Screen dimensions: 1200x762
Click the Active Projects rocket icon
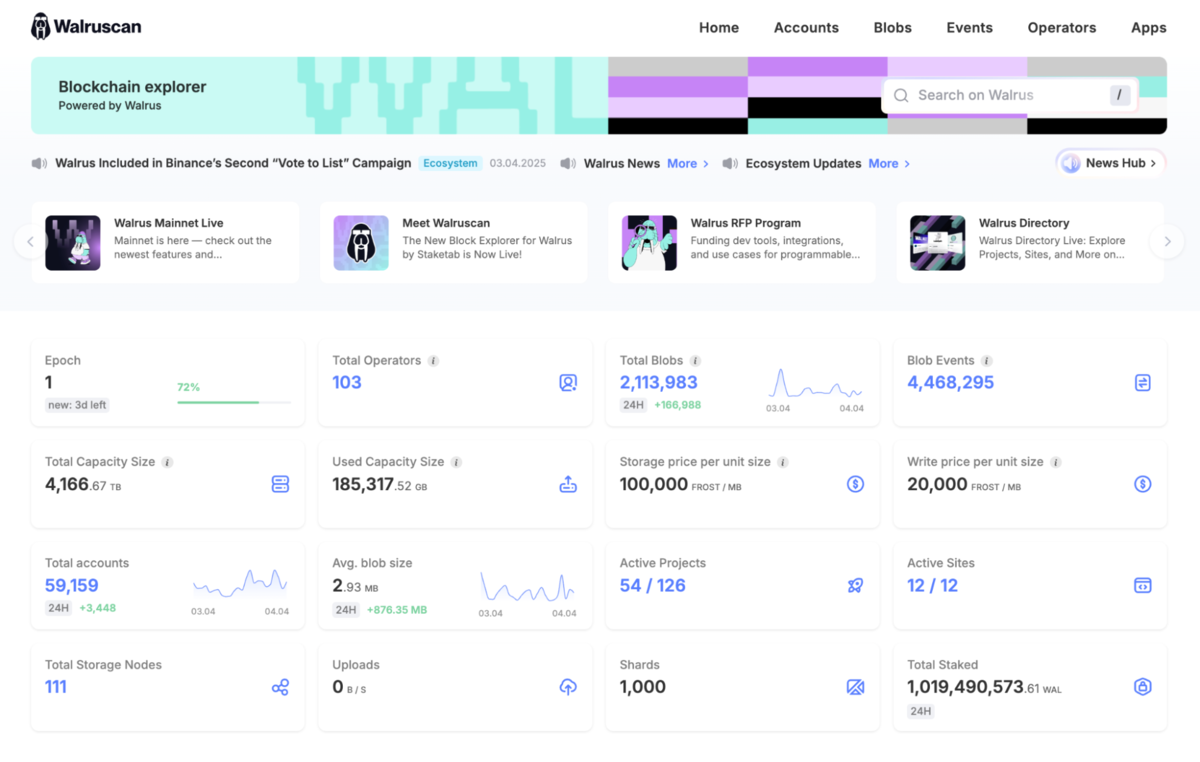[x=855, y=585]
